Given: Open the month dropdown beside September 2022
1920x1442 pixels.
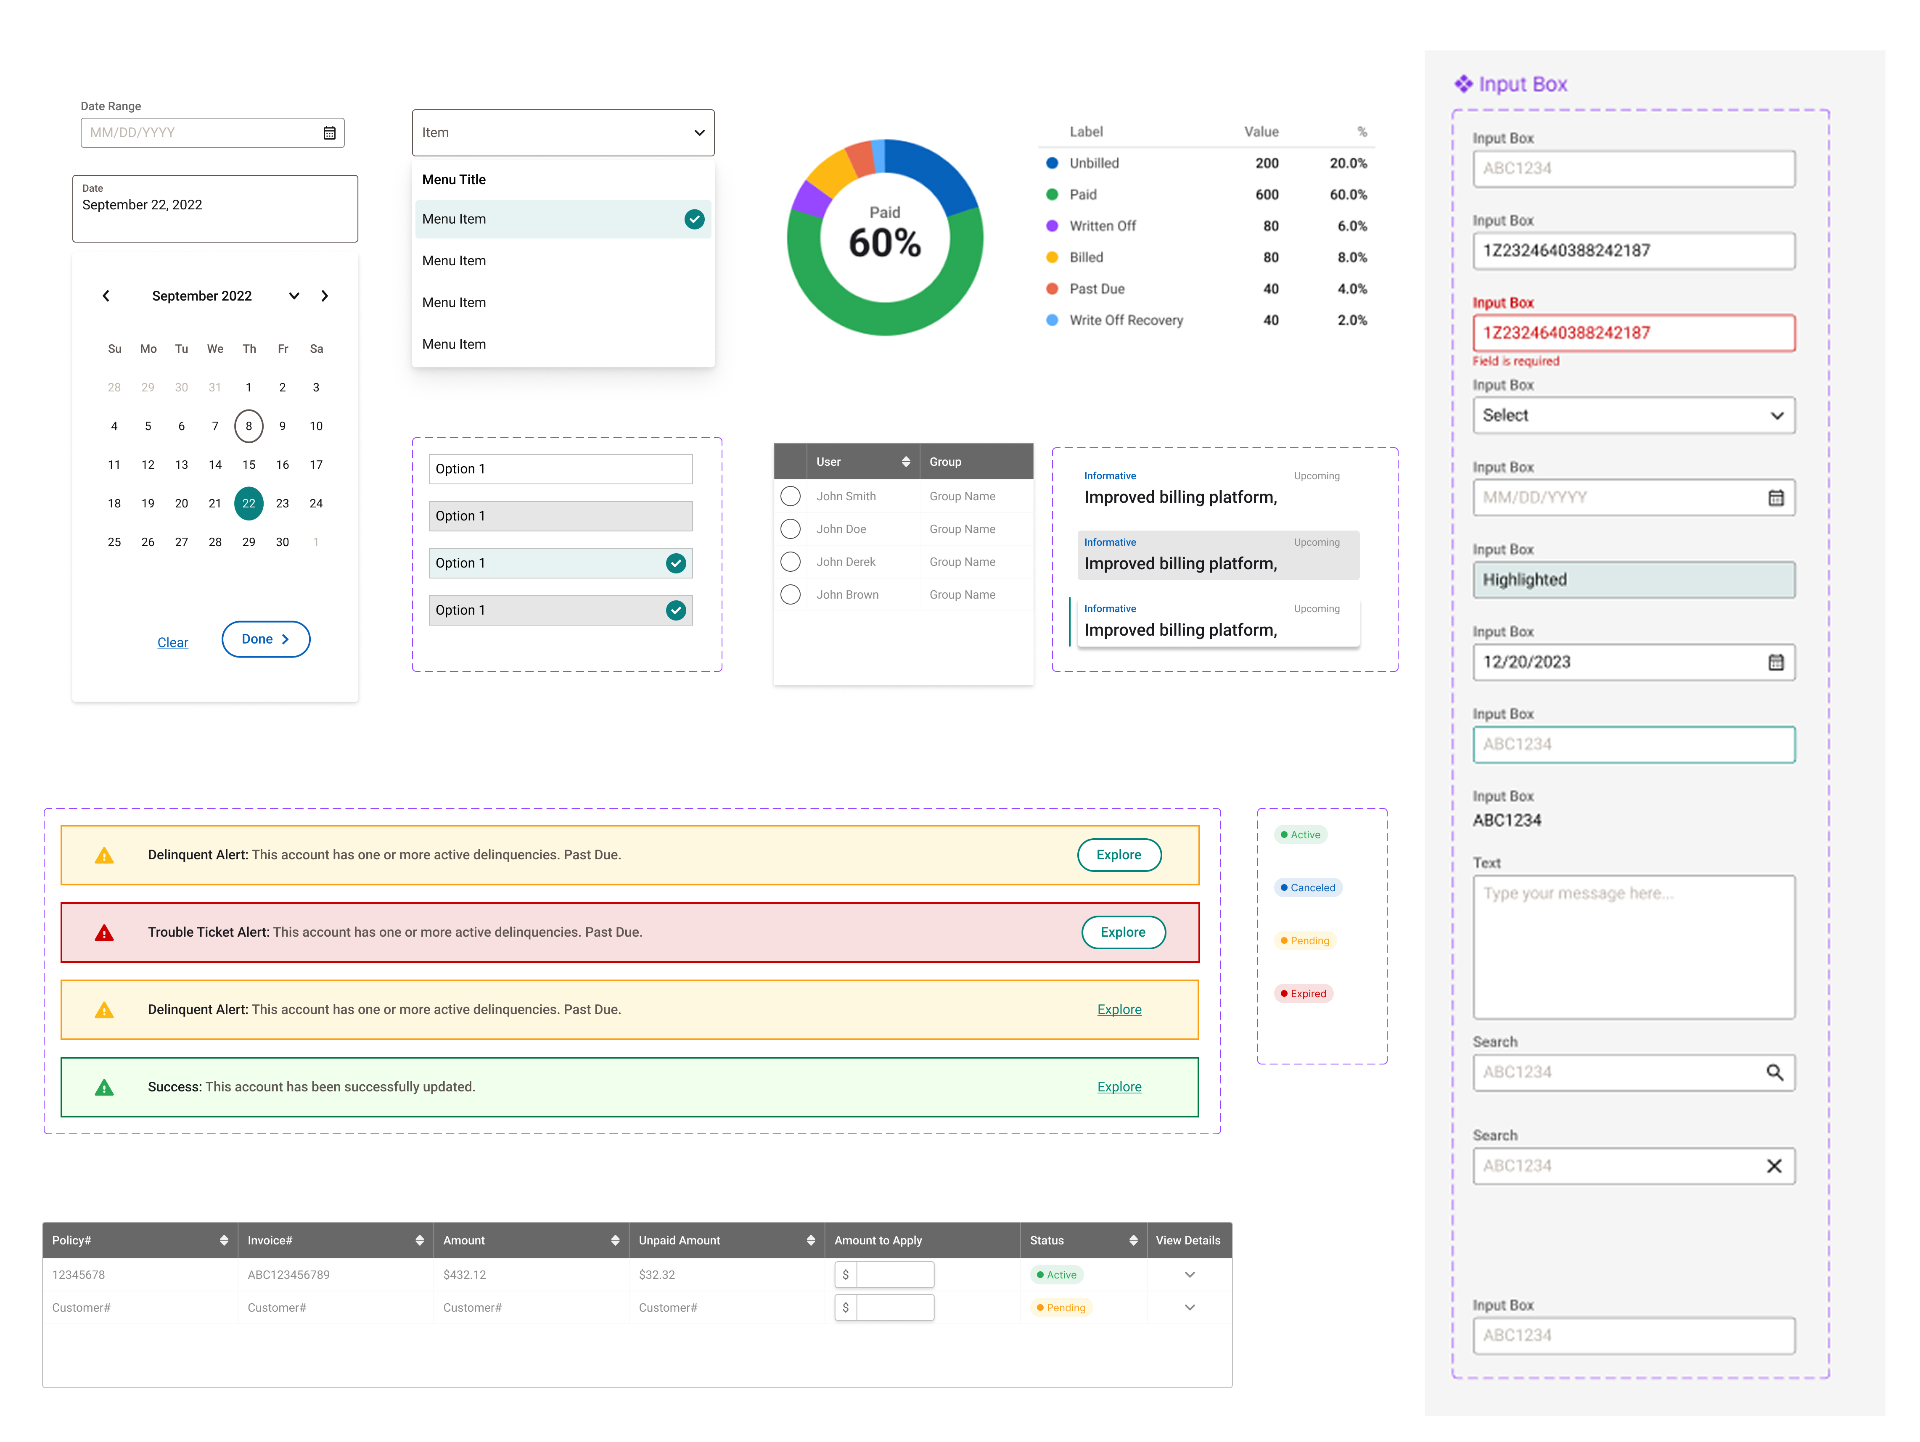Looking at the screenshot, I should pos(294,296).
